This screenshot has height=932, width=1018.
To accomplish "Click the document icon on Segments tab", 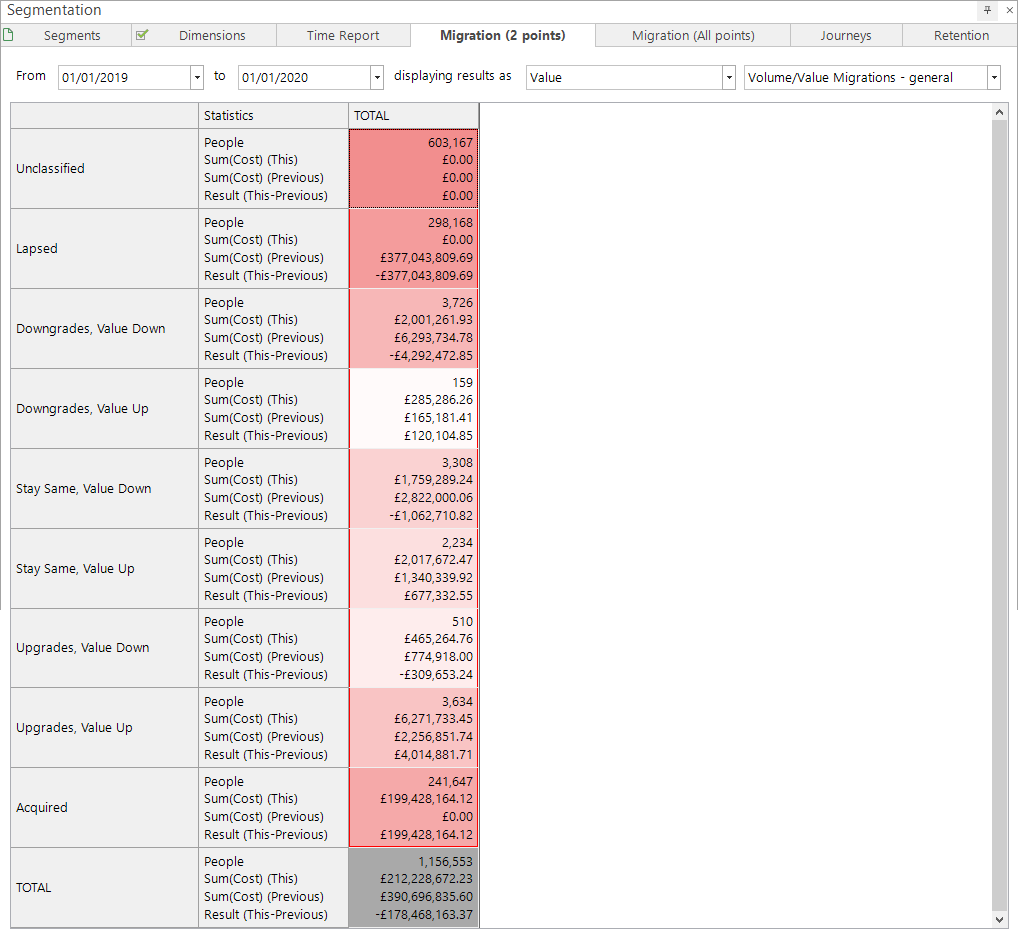I will click(x=8, y=34).
